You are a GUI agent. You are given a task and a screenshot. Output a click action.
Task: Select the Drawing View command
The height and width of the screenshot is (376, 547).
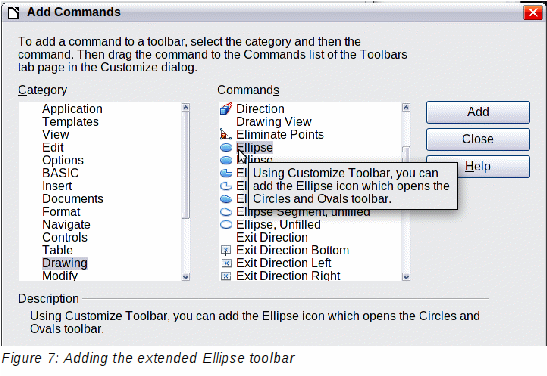(x=274, y=122)
